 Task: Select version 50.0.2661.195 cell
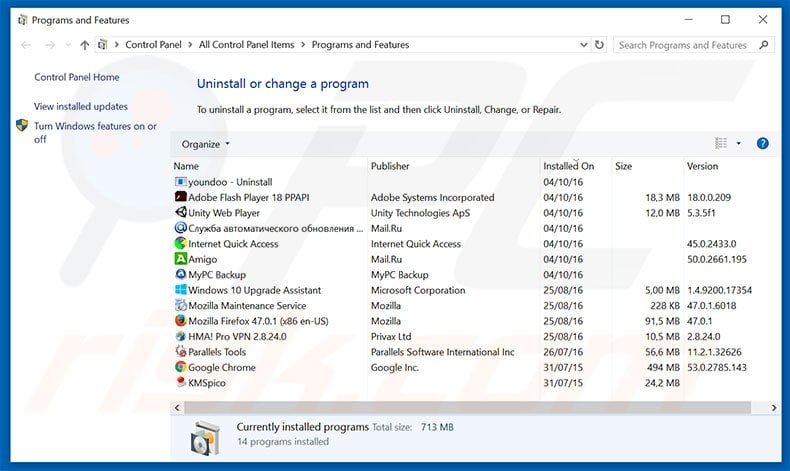tap(716, 259)
